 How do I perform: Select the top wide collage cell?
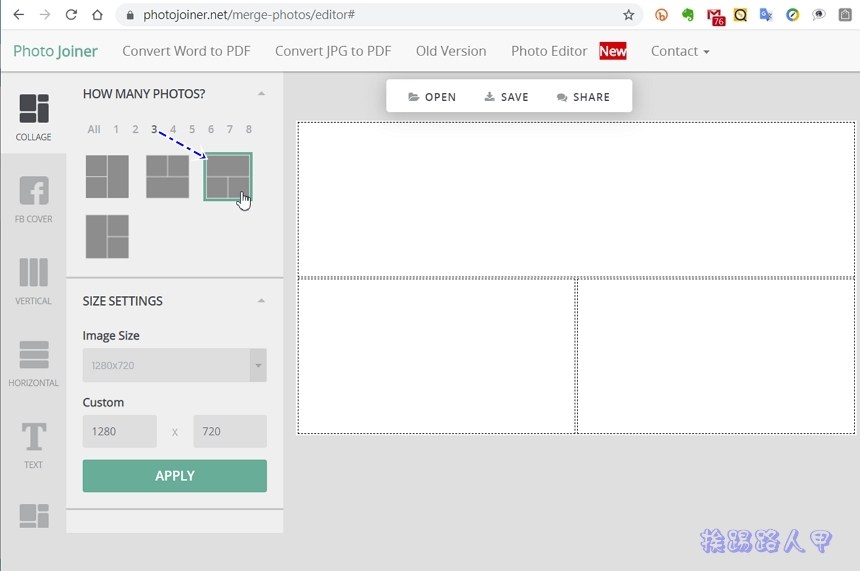pos(576,200)
